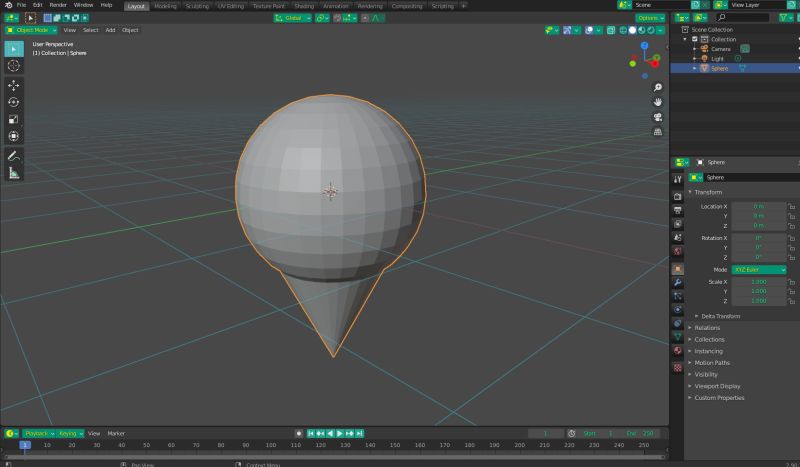Viewport: 800px width, 467px height.
Task: Click the Location X value field
Action: (759, 207)
